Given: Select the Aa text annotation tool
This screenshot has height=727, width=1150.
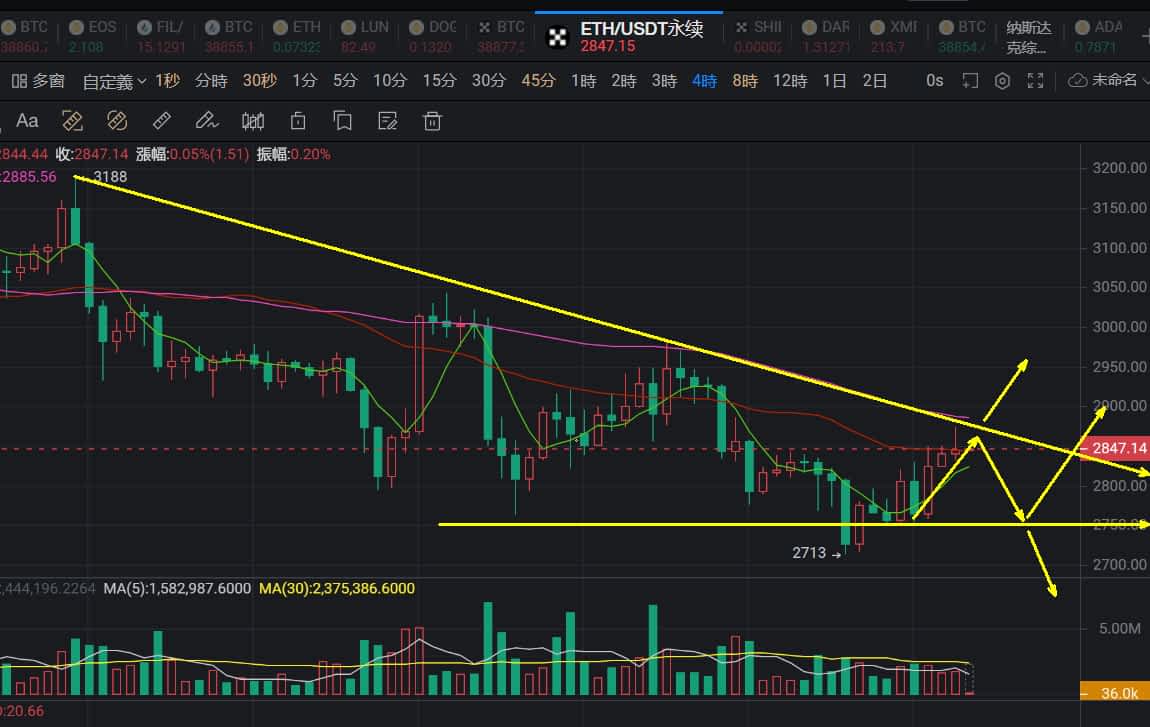Looking at the screenshot, I should pos(27,120).
